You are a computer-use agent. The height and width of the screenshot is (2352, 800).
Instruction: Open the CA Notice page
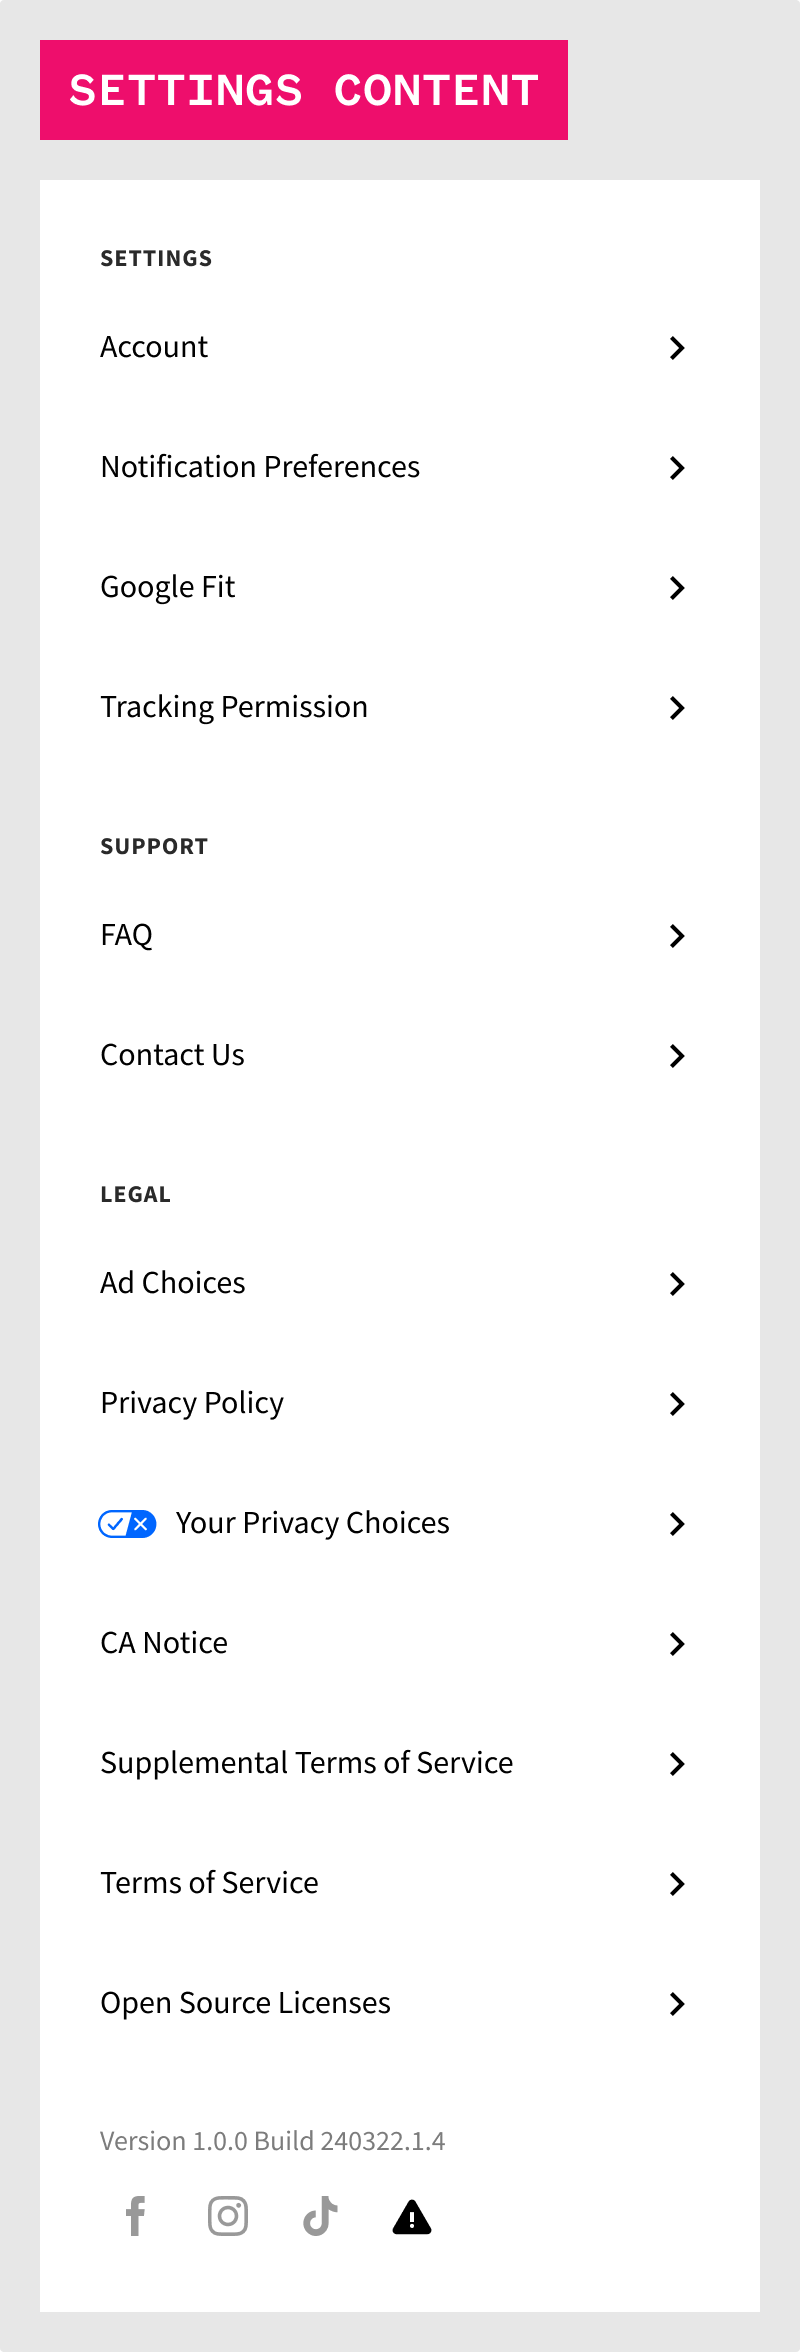coord(164,1643)
